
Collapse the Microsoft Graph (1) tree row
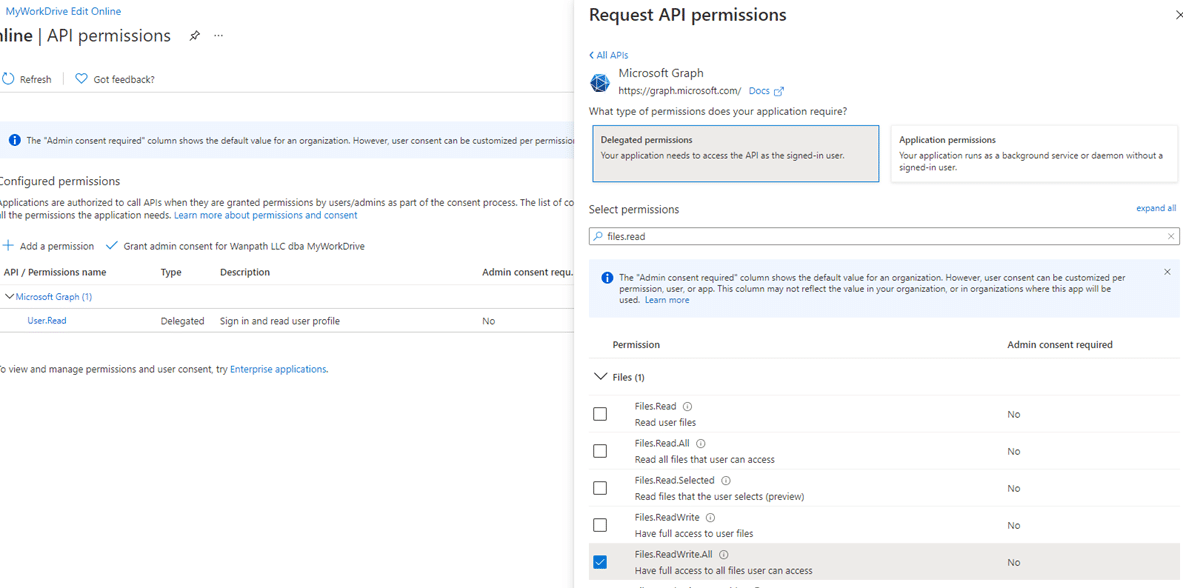click(x=10, y=297)
